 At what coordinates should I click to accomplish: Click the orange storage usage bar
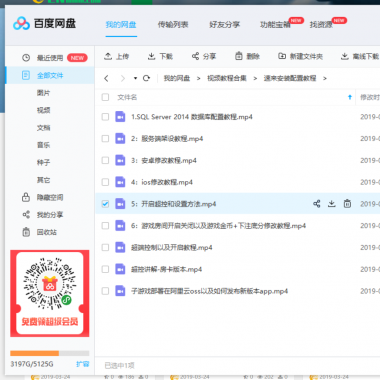tap(34, 353)
